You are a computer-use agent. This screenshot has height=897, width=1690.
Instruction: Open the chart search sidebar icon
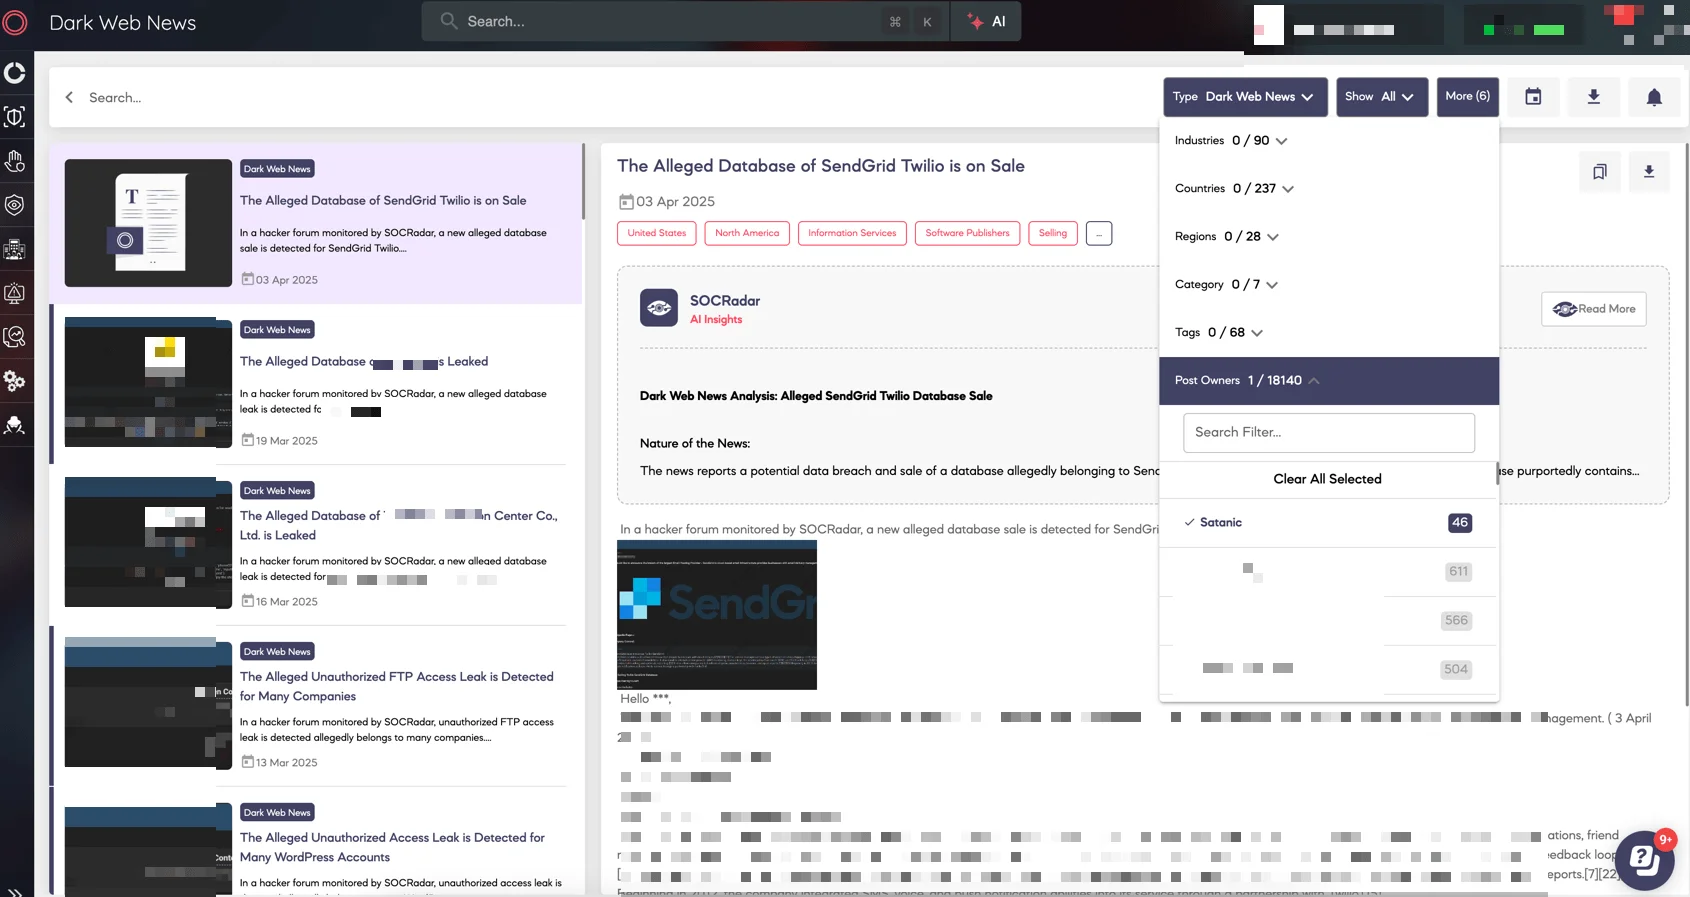coord(15,337)
